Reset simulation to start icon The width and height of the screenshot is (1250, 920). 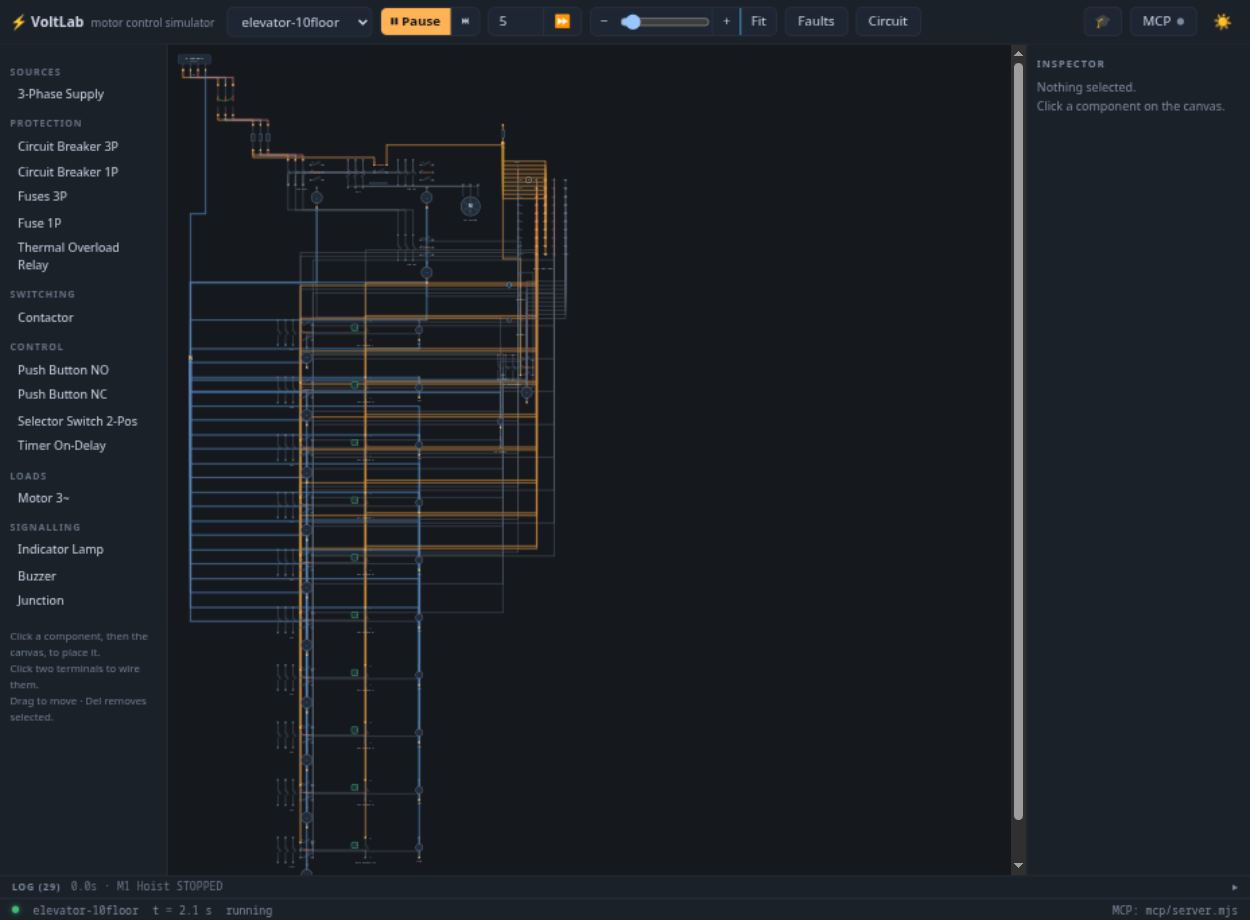coord(465,22)
